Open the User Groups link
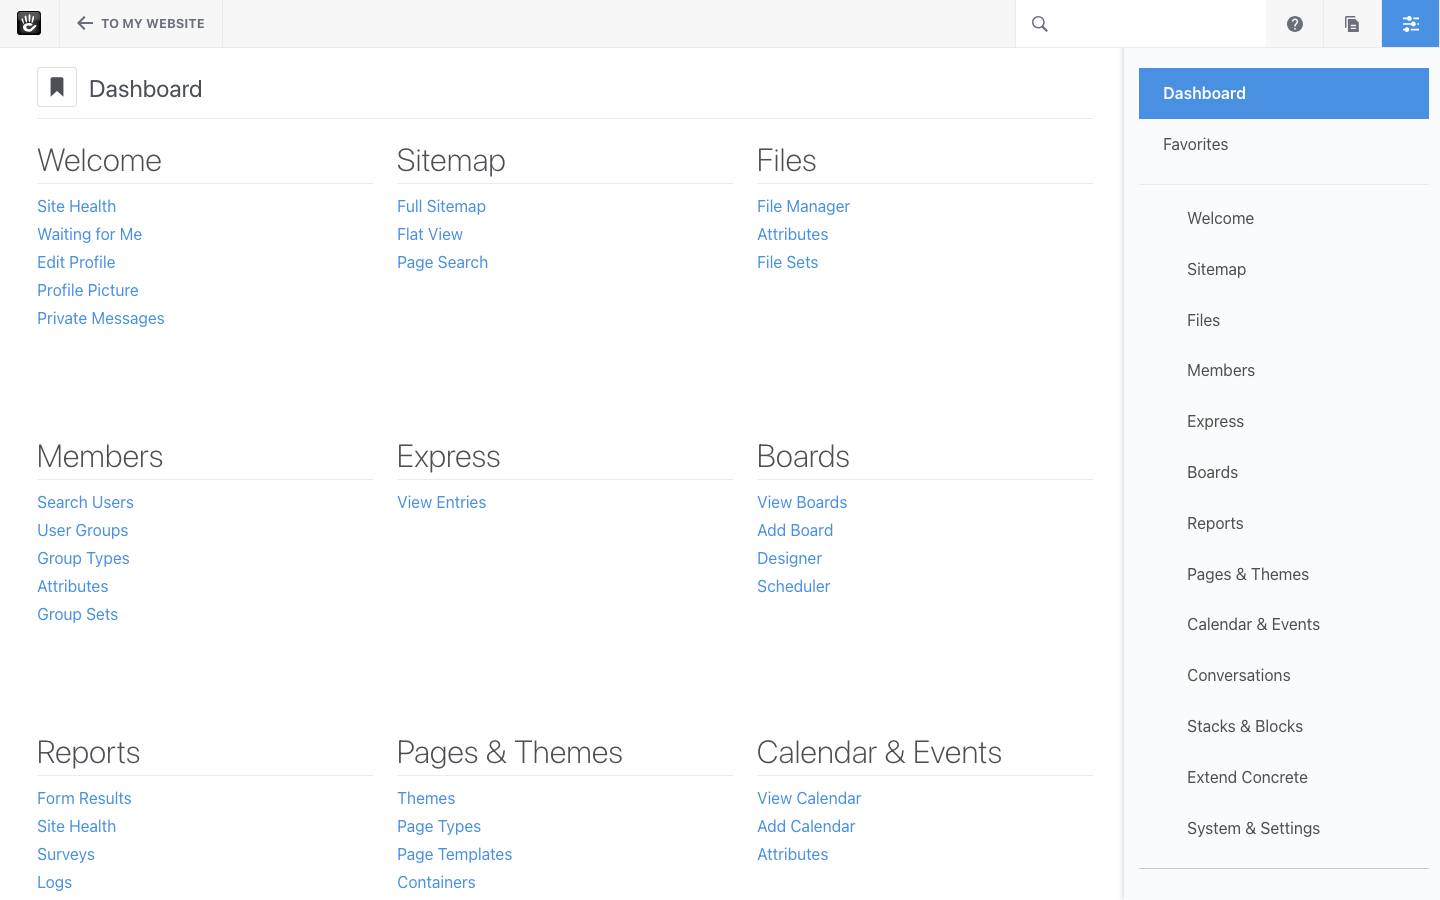Viewport: 1440px width, 900px height. click(82, 530)
